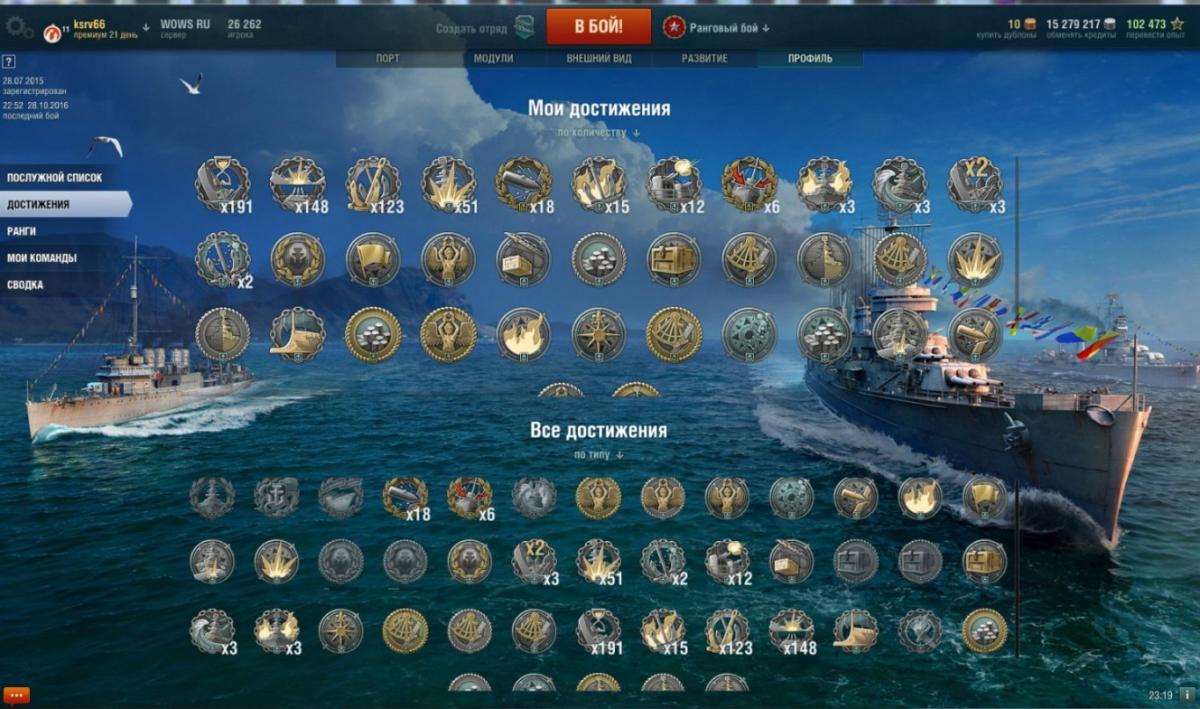Switch to the МОДУЛИ tab
1200x709 pixels.
click(493, 58)
